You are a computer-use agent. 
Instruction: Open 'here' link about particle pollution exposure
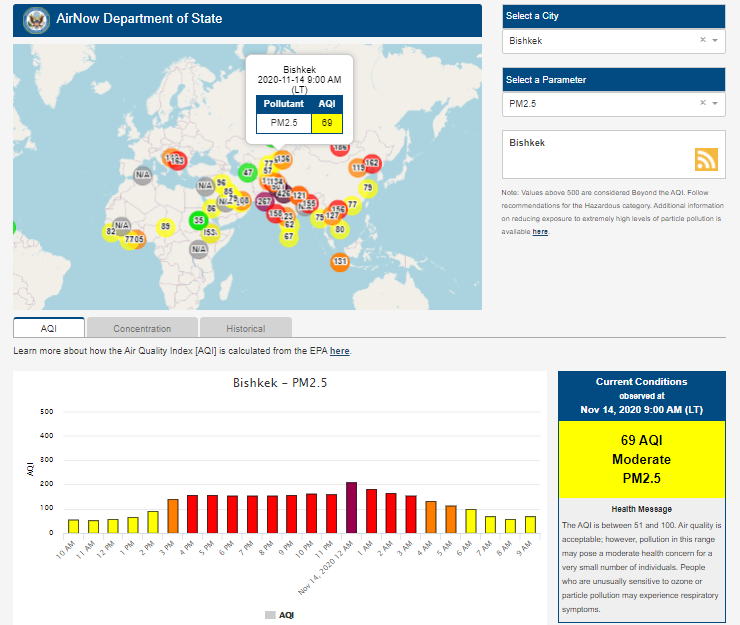[x=540, y=231]
